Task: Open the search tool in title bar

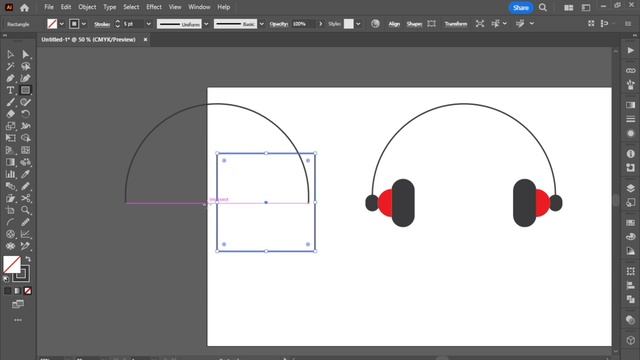Action: pos(542,7)
